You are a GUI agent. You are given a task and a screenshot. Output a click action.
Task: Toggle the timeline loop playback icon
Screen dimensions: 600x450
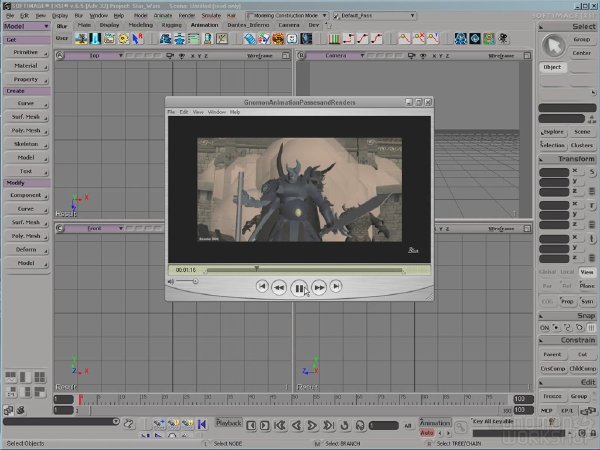point(345,426)
